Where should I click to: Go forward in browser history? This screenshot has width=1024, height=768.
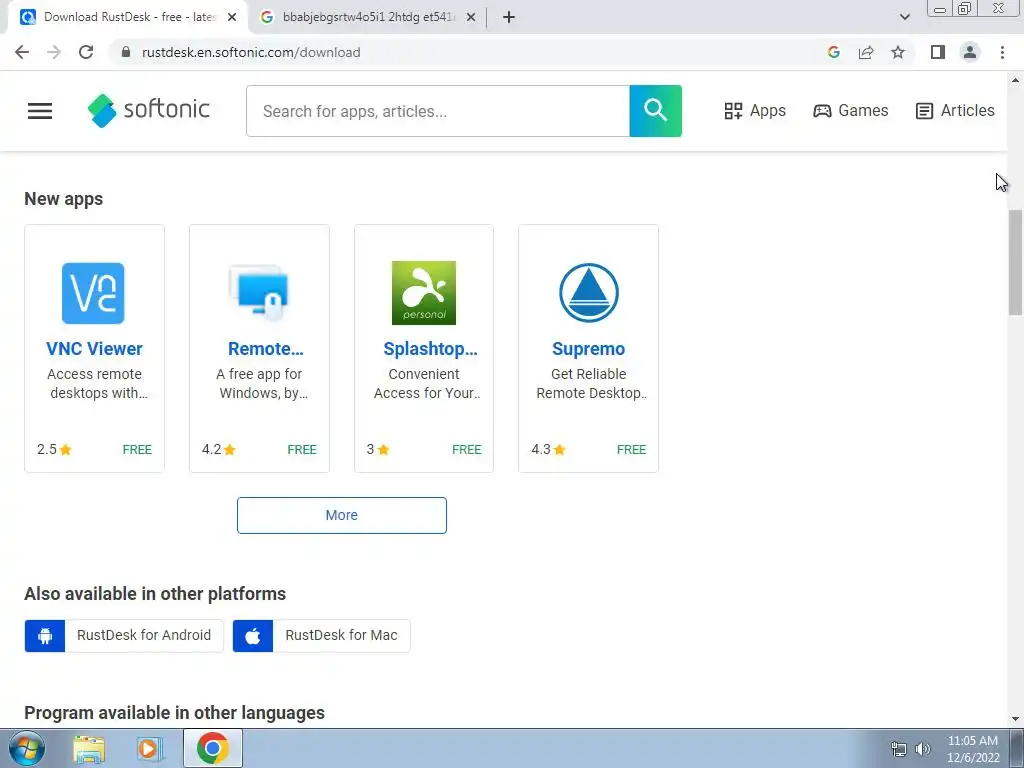tap(54, 52)
